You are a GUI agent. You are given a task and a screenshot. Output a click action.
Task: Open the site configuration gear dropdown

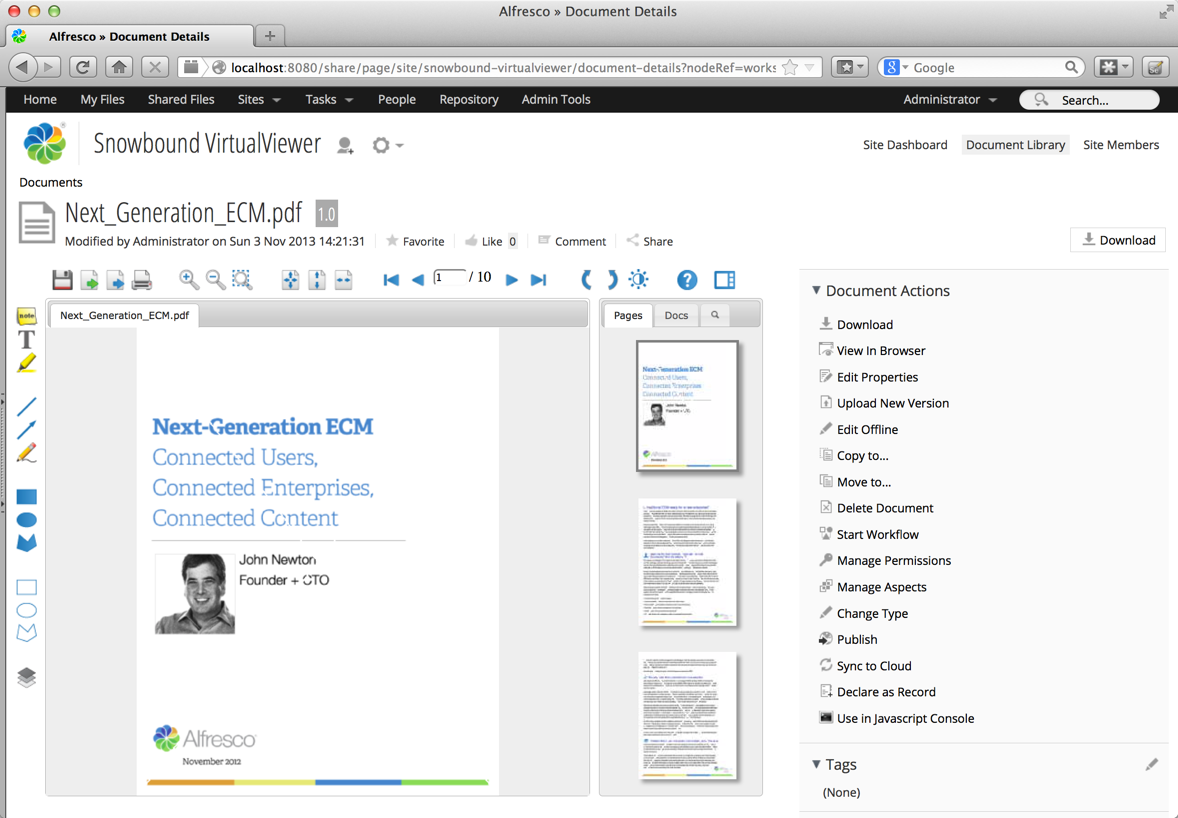pyautogui.click(x=388, y=145)
